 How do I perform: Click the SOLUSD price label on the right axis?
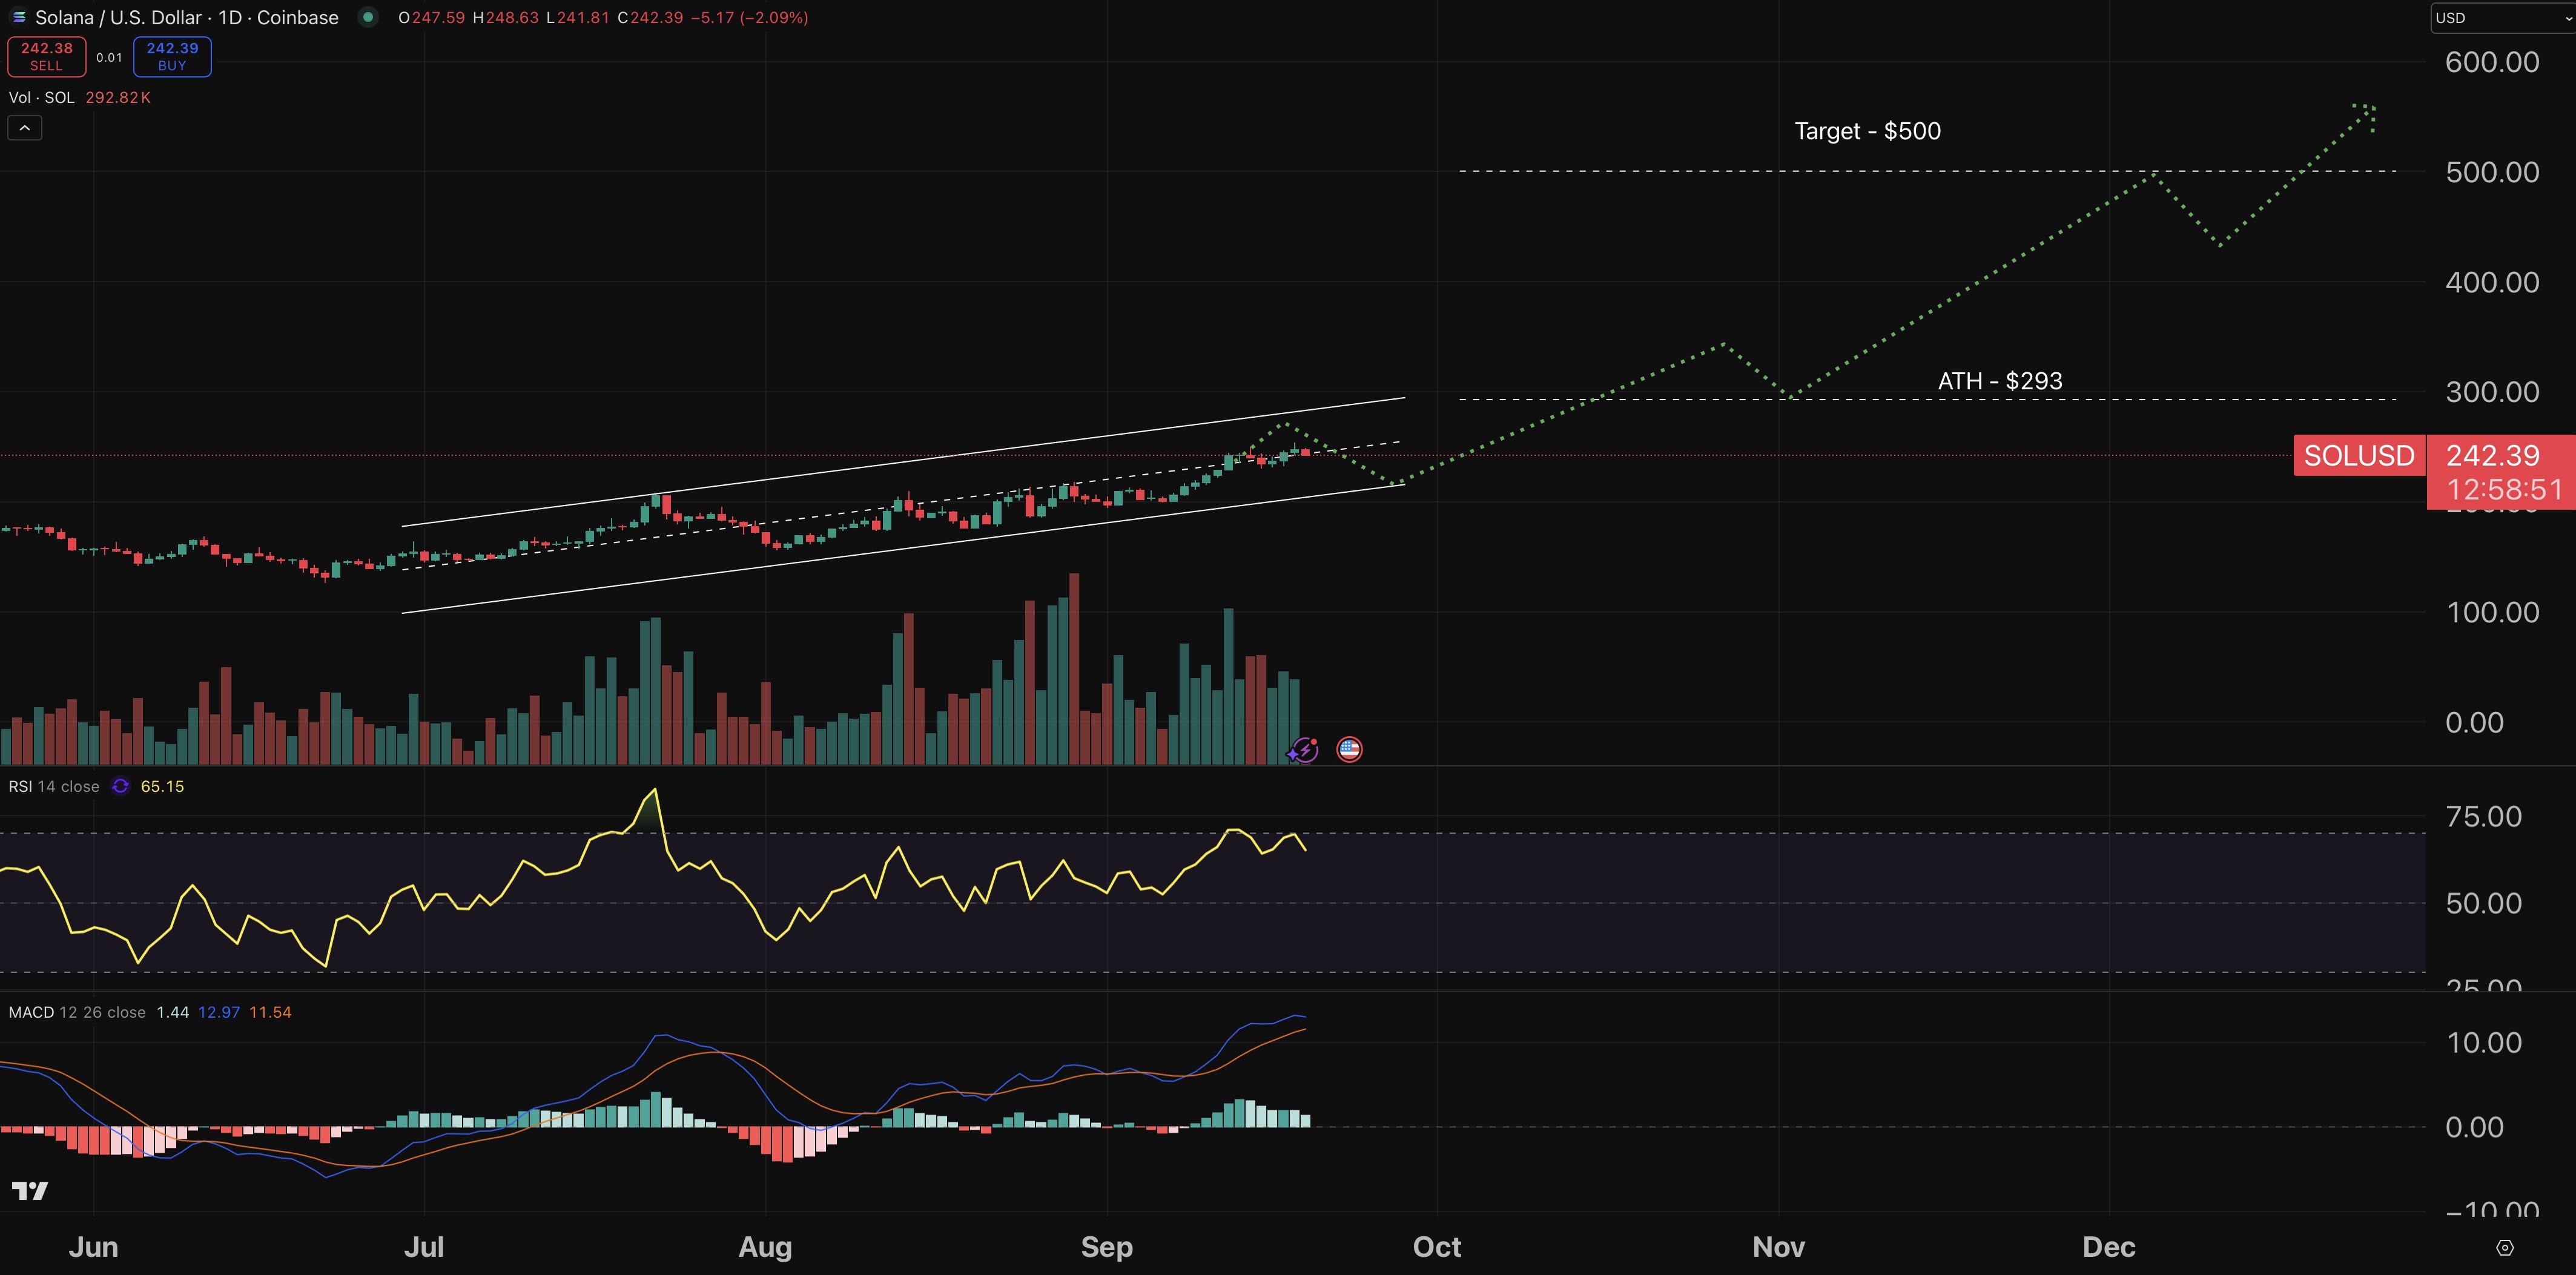pos(2359,456)
